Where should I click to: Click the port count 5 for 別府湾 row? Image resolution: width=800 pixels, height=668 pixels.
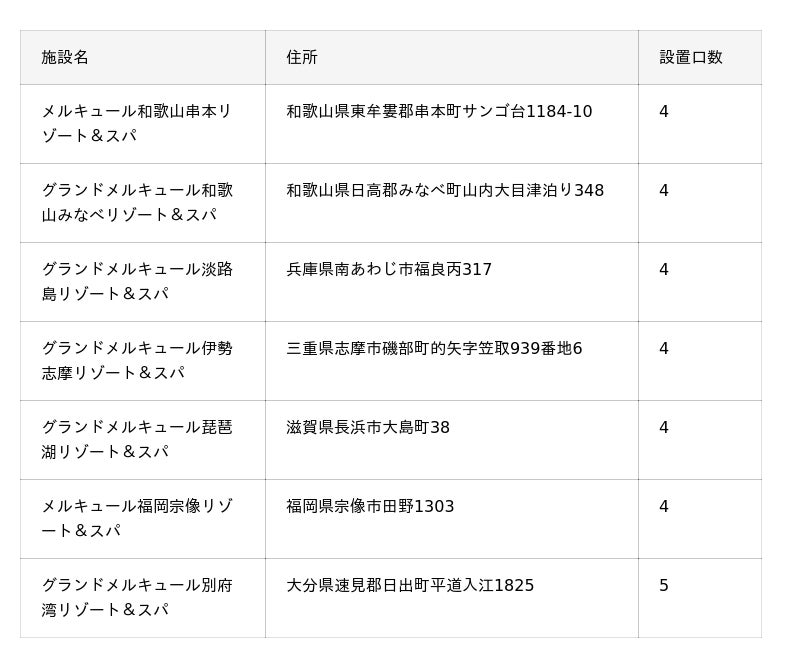tap(664, 586)
